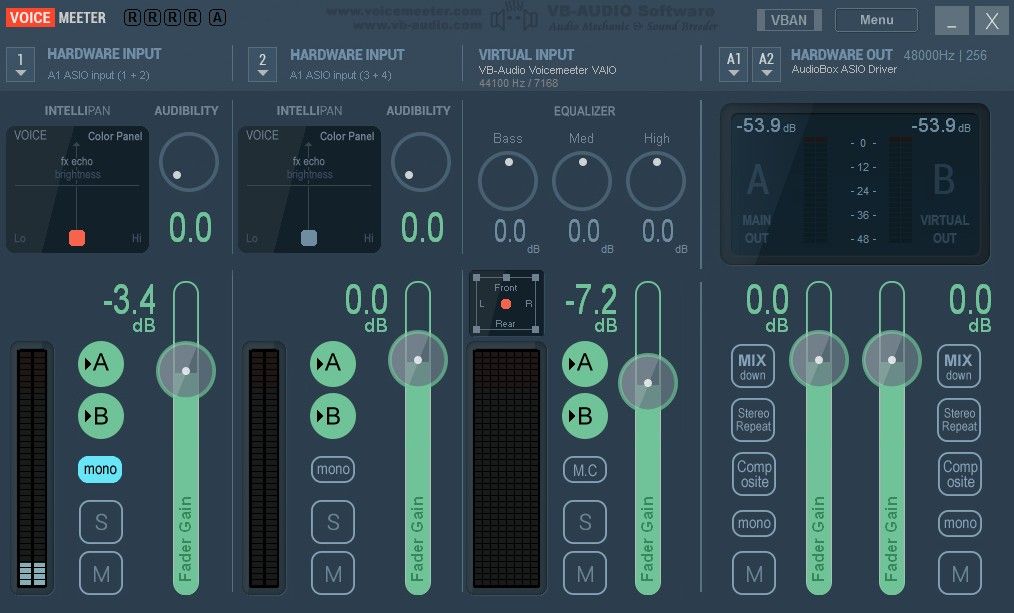
Task: Toggle bus B routing on virtual input
Action: pyautogui.click(x=585, y=416)
